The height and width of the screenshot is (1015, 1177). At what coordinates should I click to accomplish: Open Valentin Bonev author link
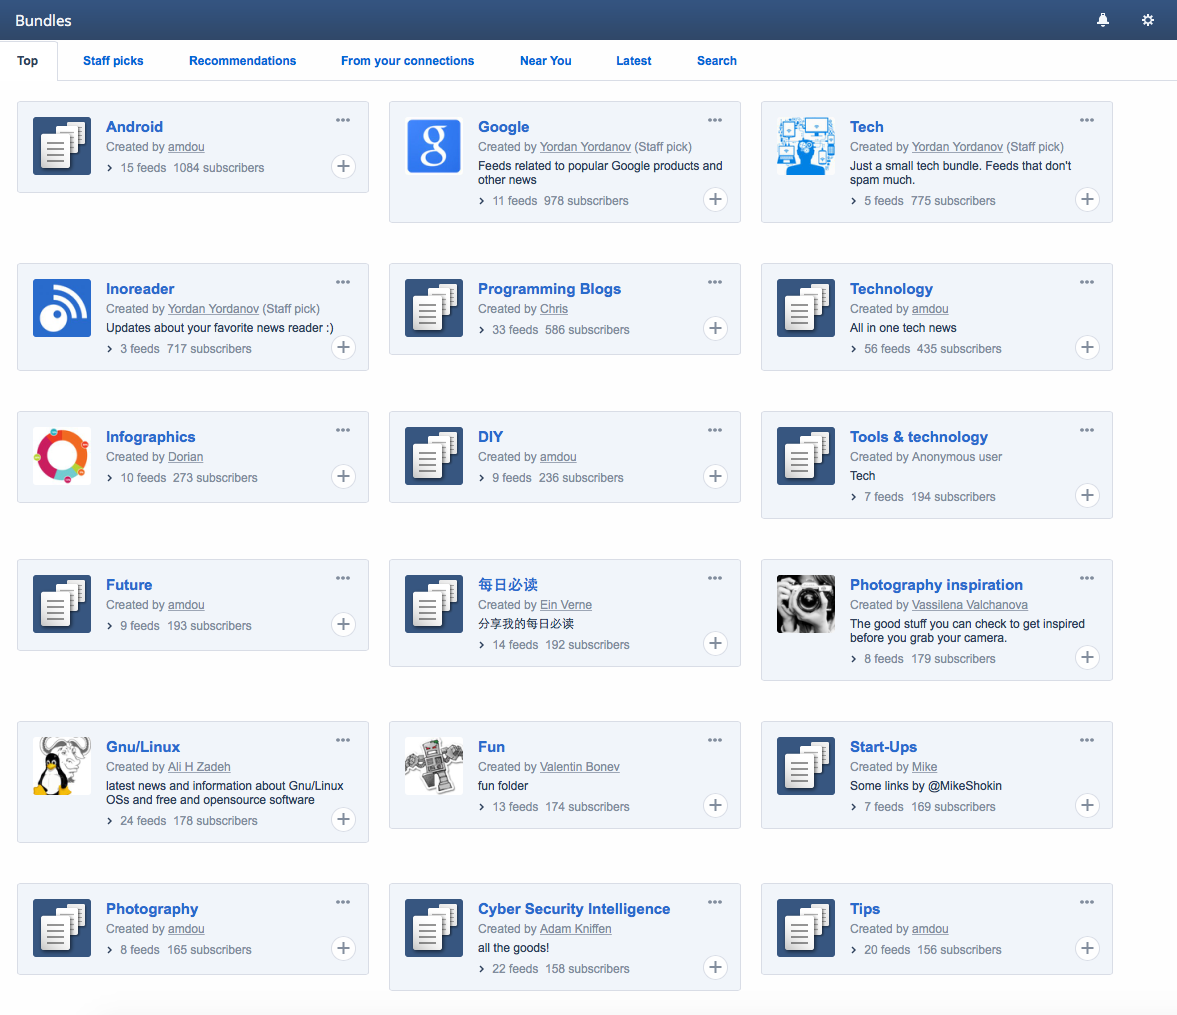579,767
